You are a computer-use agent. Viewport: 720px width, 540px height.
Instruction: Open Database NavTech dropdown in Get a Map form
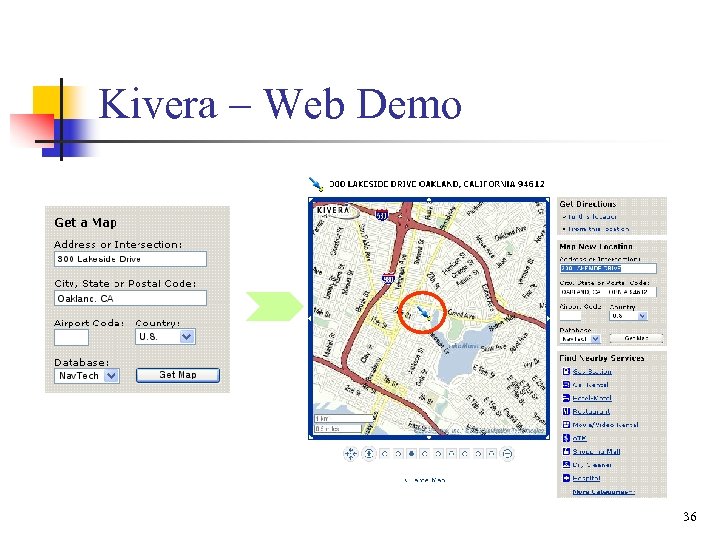[x=87, y=376]
